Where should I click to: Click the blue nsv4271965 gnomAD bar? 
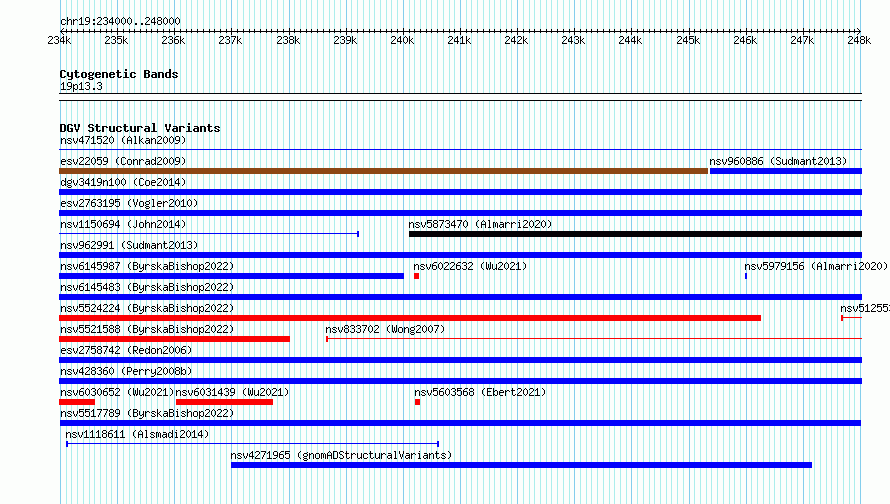521,465
